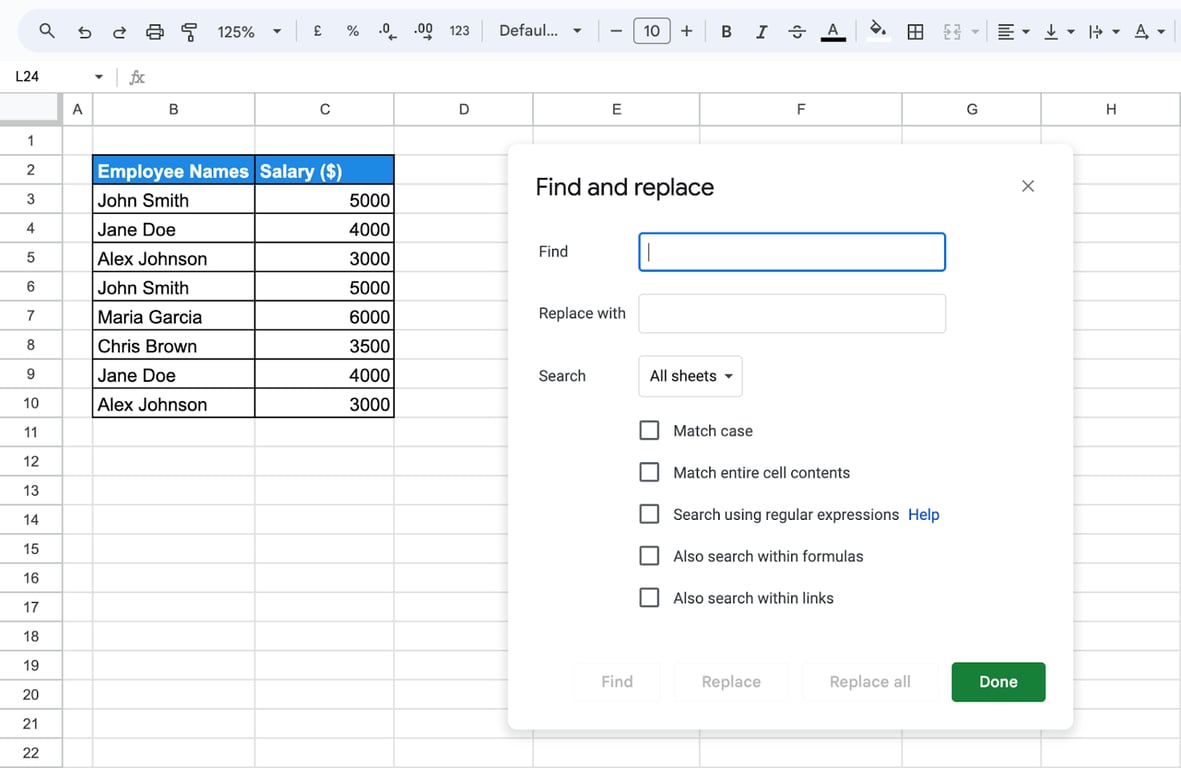
Task: Open the All sheets search dropdown
Action: point(690,376)
